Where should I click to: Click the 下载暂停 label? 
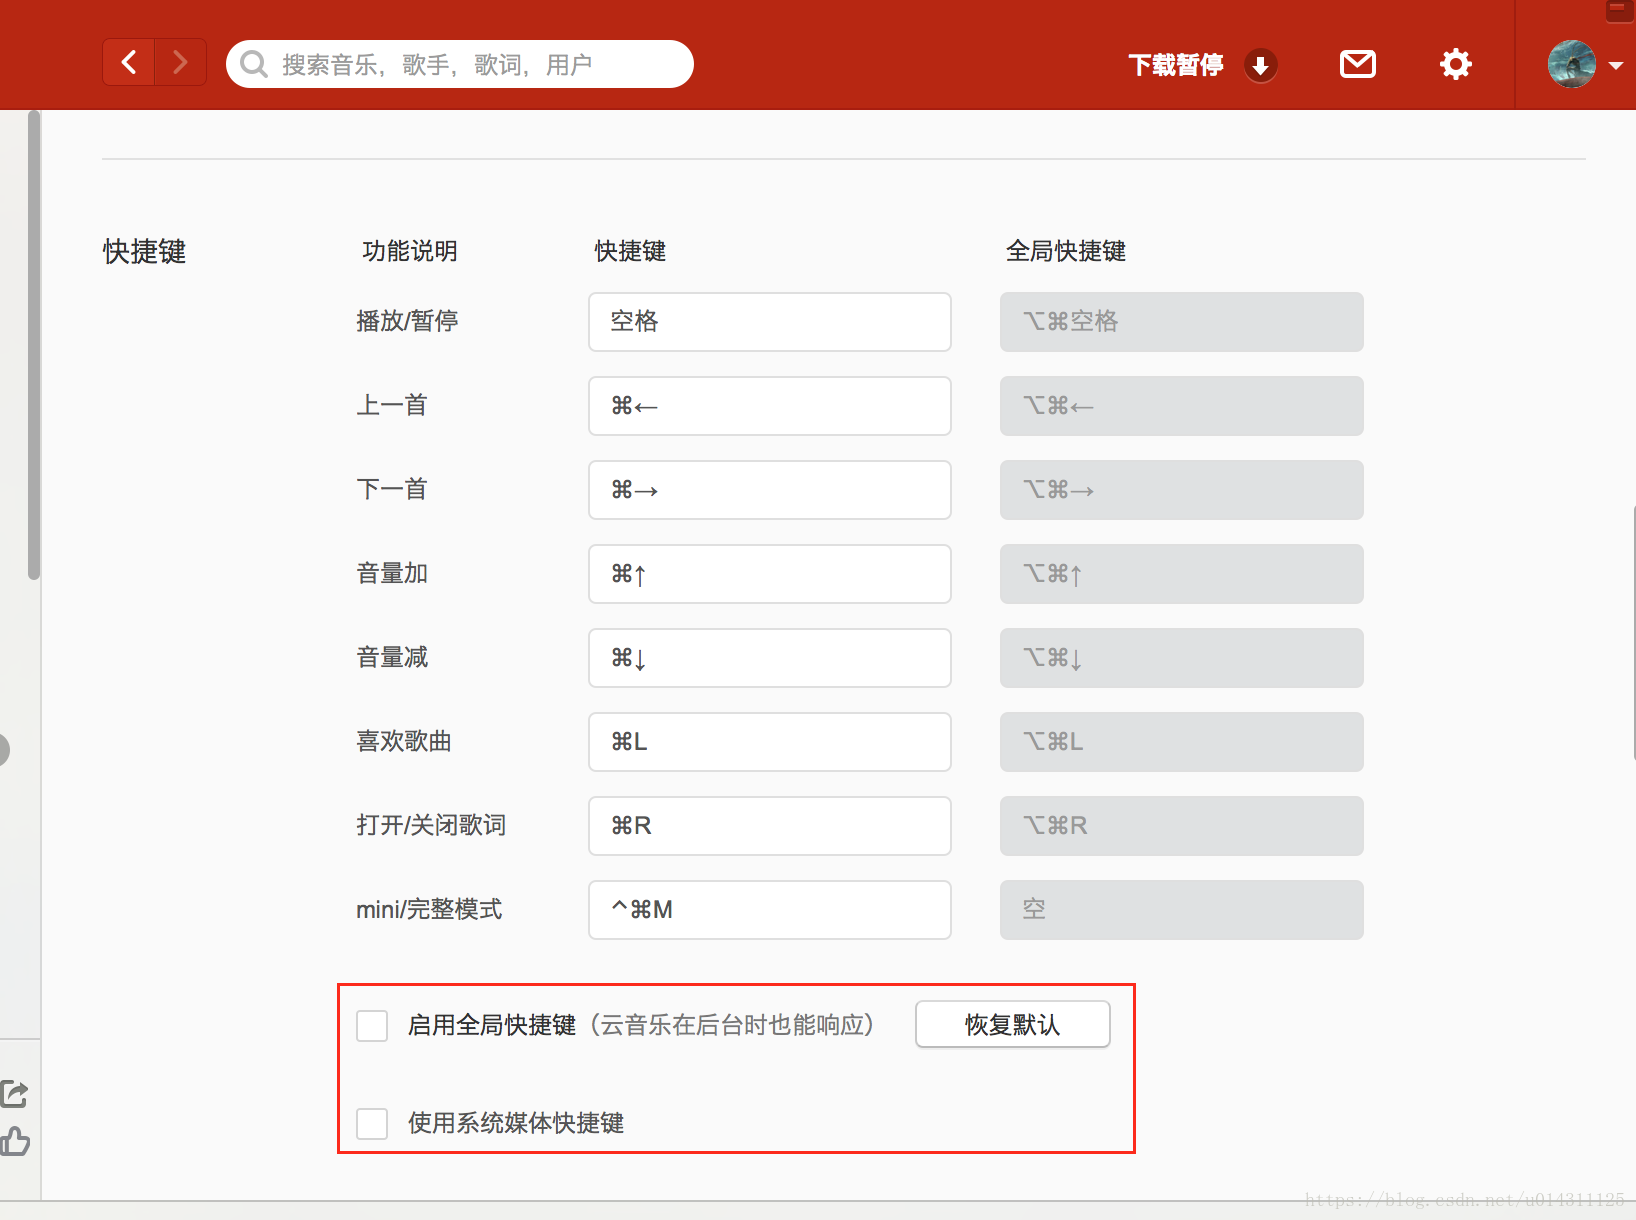click(x=1176, y=65)
